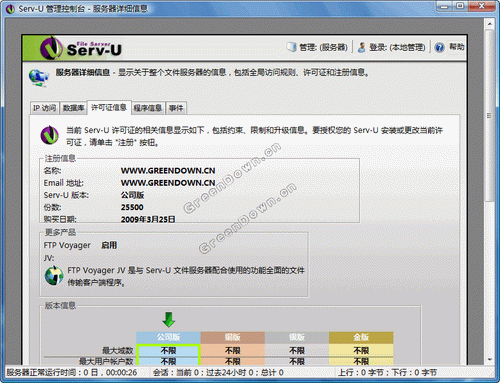Click the scroll down arrow of the vertical scrollbar
The image size is (500, 383).
click(x=489, y=360)
